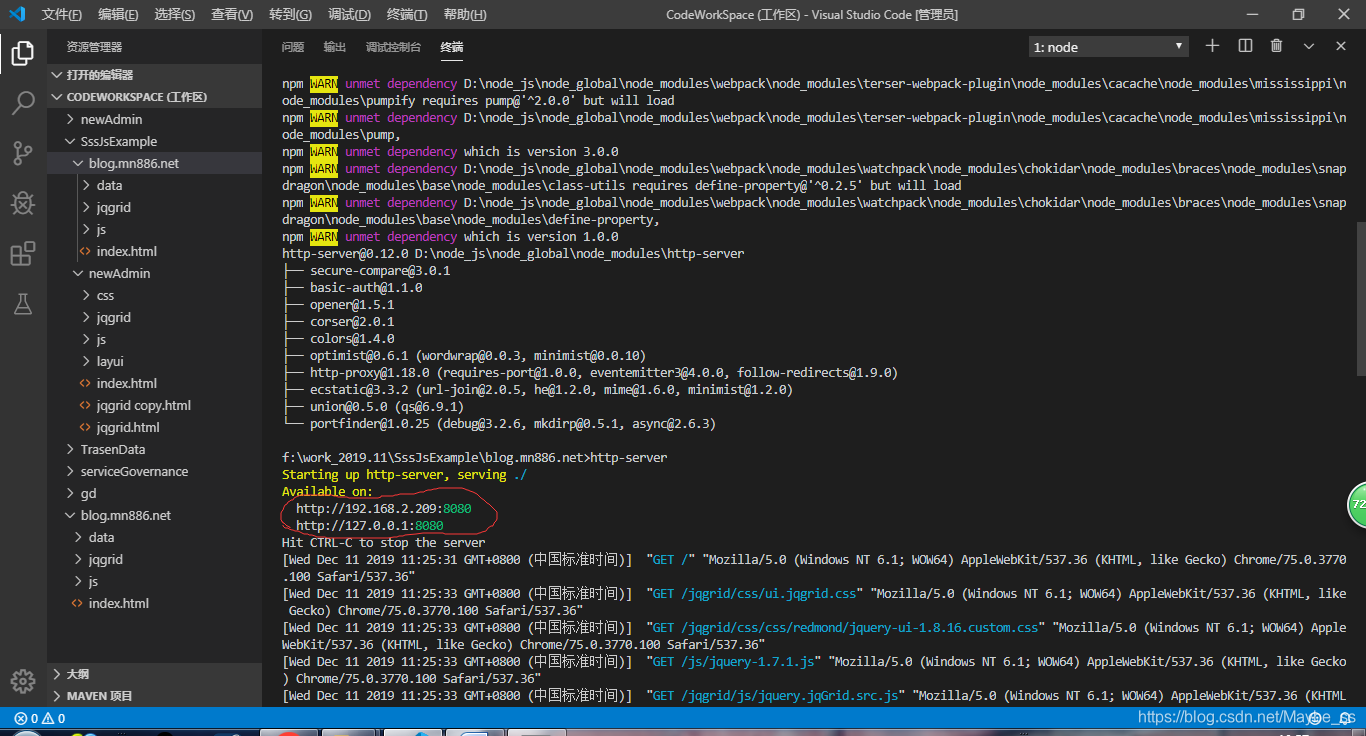The width and height of the screenshot is (1366, 736).
Task: Open problems from status bar error counter
Action: pos(40,718)
